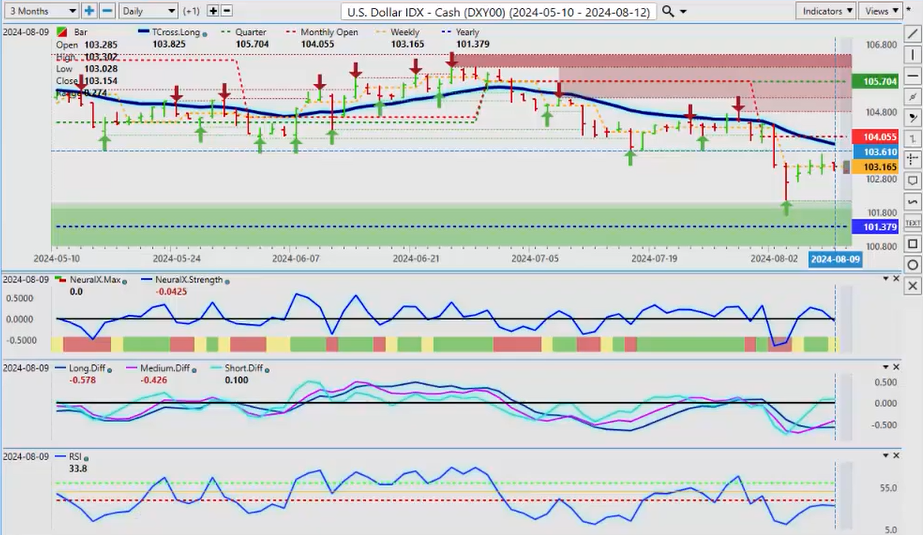Toggle the NeuralX.Strength legend dot
923x535 pixels.
click(x=227, y=281)
